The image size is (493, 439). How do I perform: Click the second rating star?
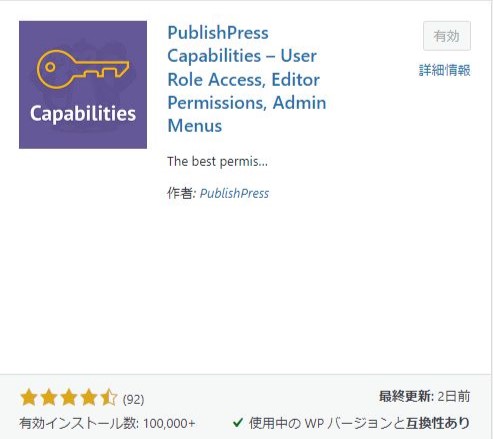pos(49,398)
